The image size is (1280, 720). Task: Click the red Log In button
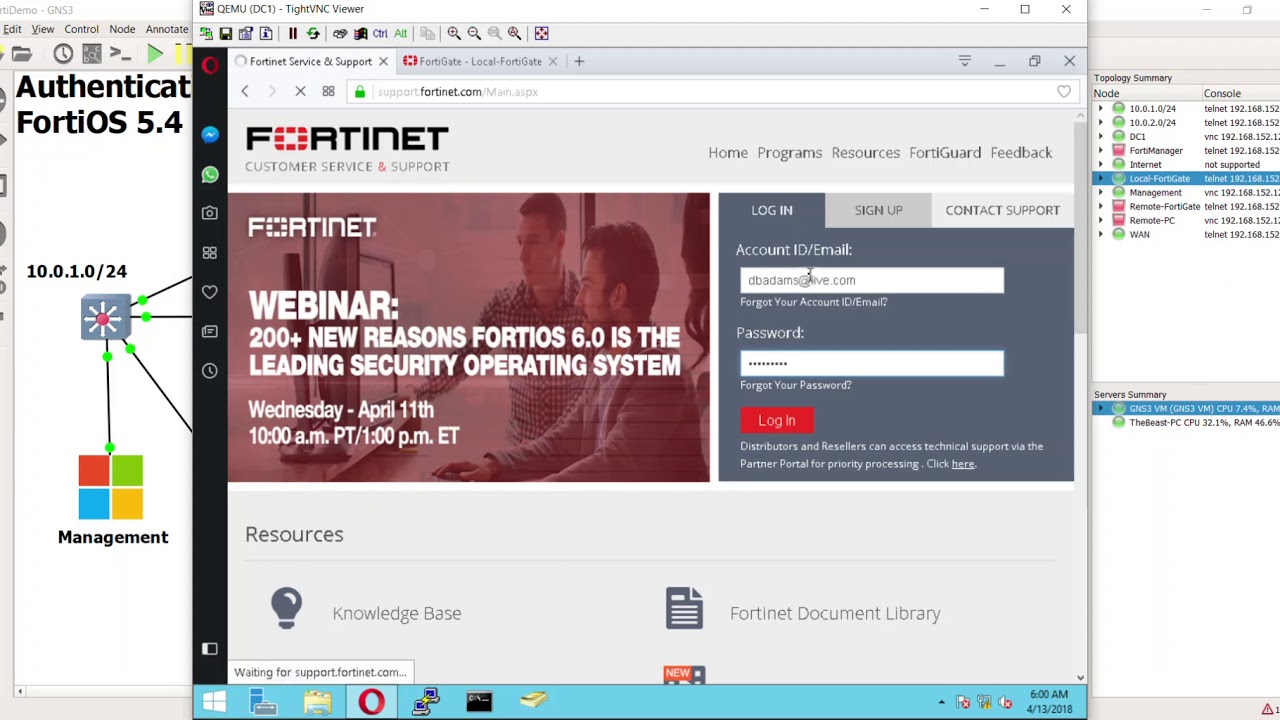777,421
